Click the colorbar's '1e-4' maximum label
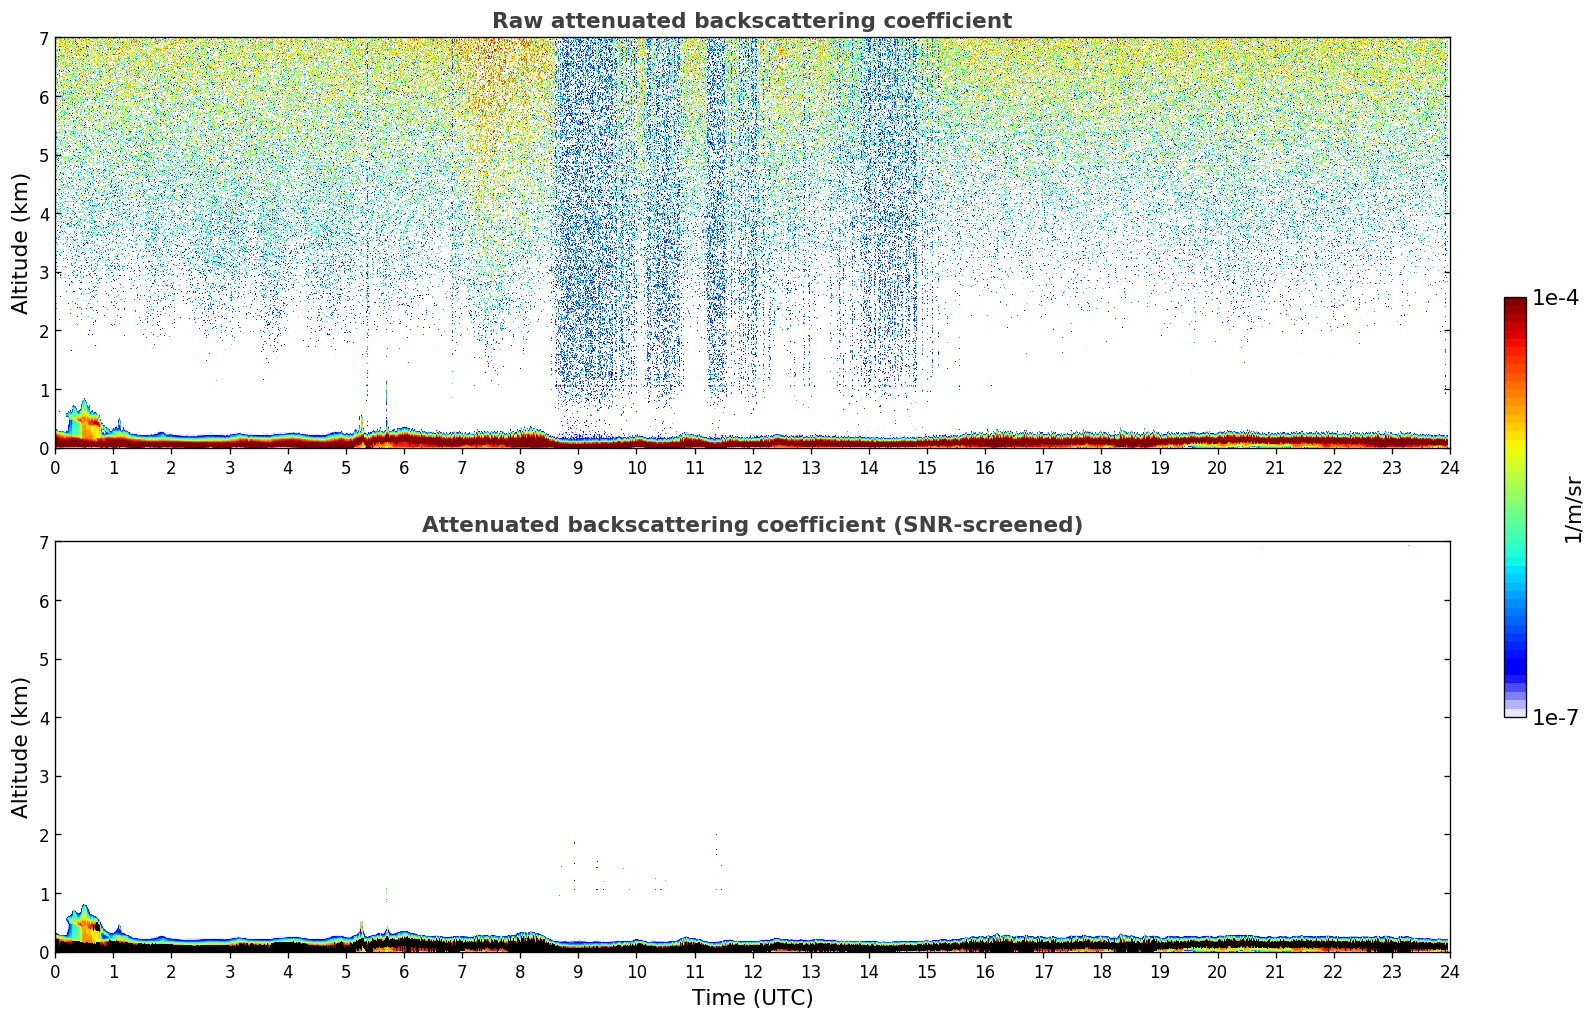Viewport: 1595px width, 1020px height. 1555,298
